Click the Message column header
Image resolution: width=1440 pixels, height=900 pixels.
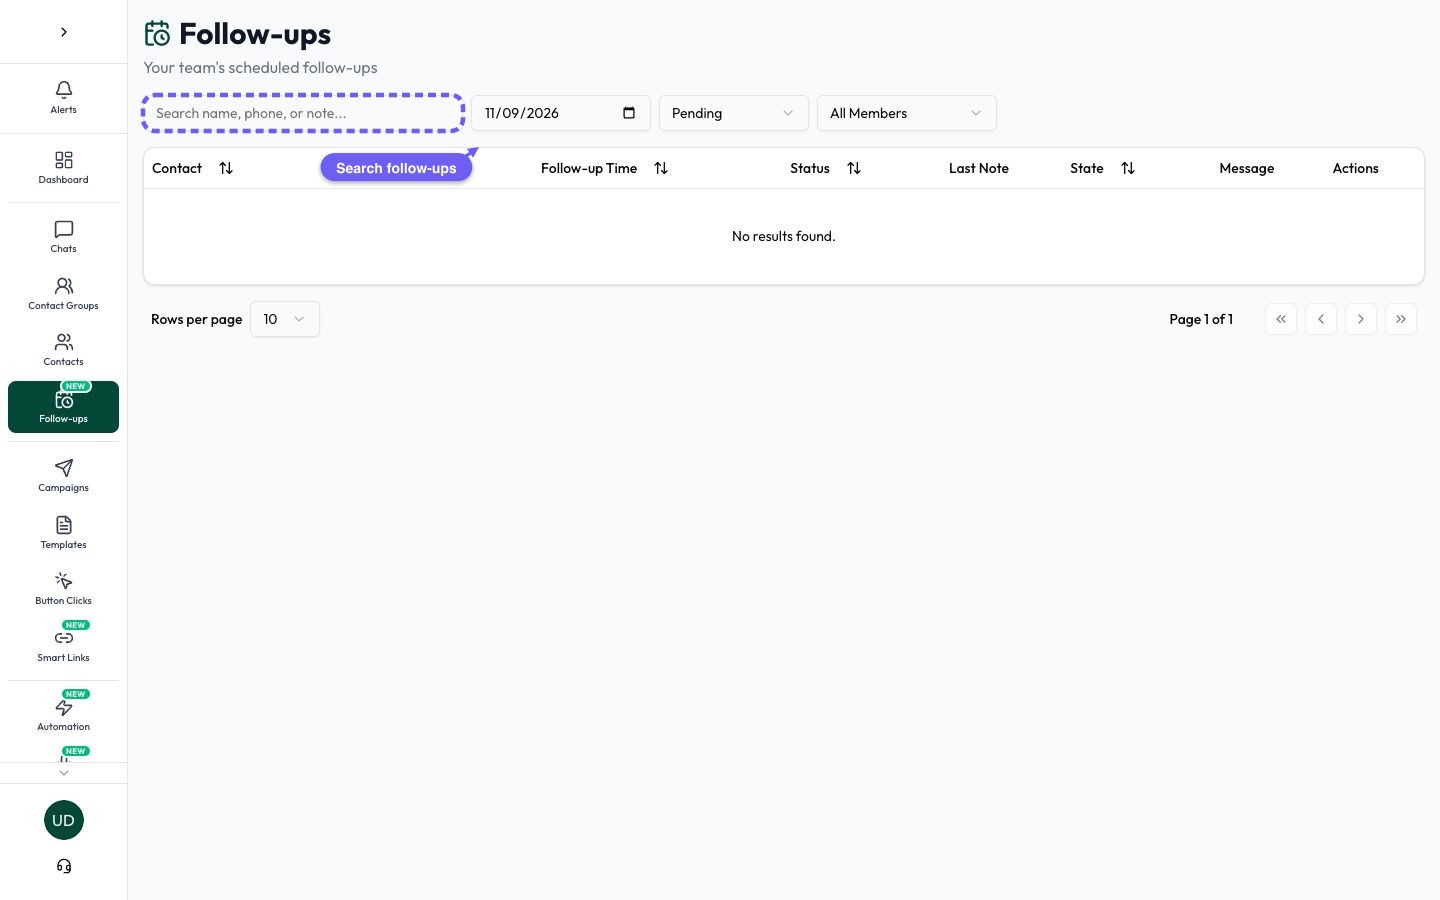coord(1247,168)
